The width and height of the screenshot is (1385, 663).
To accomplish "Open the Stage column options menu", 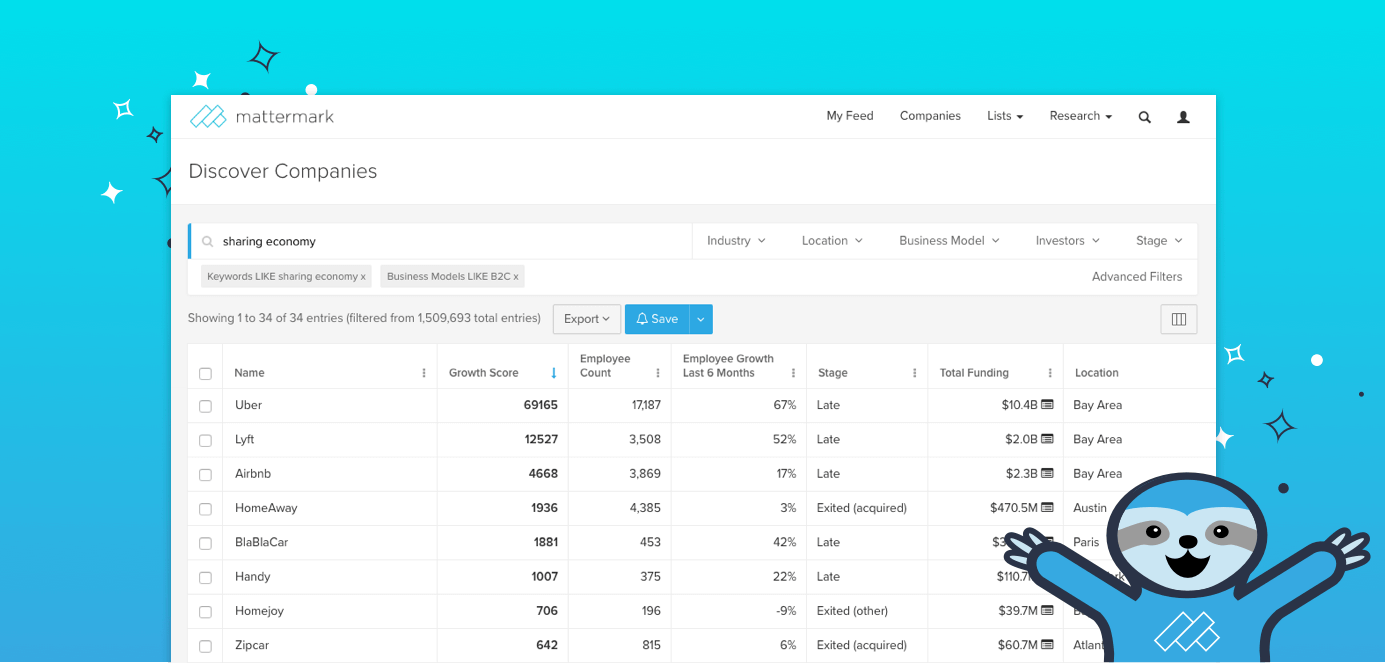I will [x=915, y=373].
